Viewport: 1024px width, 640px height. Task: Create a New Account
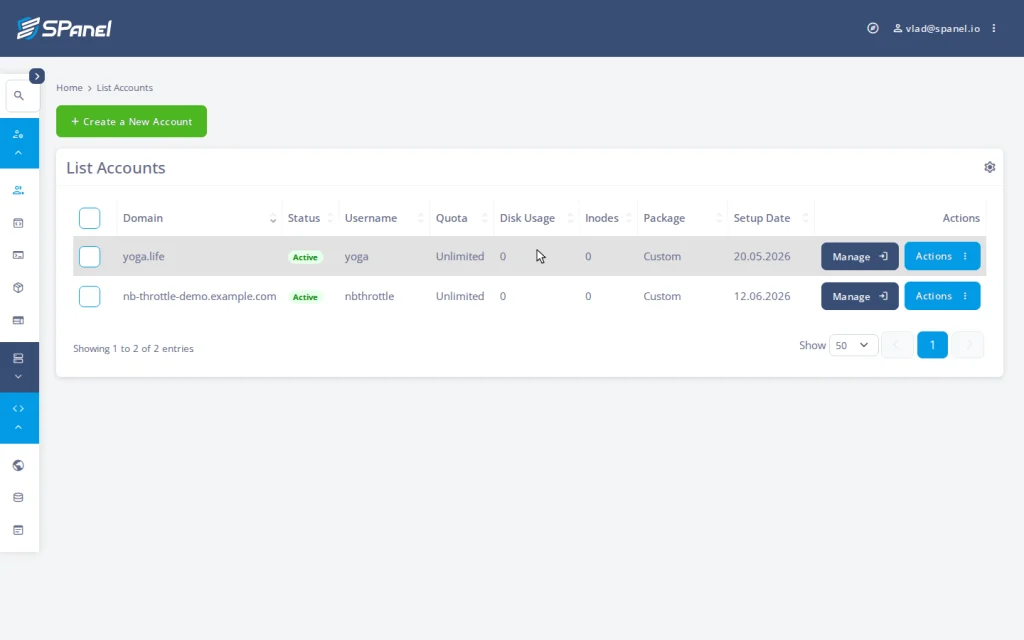(x=131, y=121)
